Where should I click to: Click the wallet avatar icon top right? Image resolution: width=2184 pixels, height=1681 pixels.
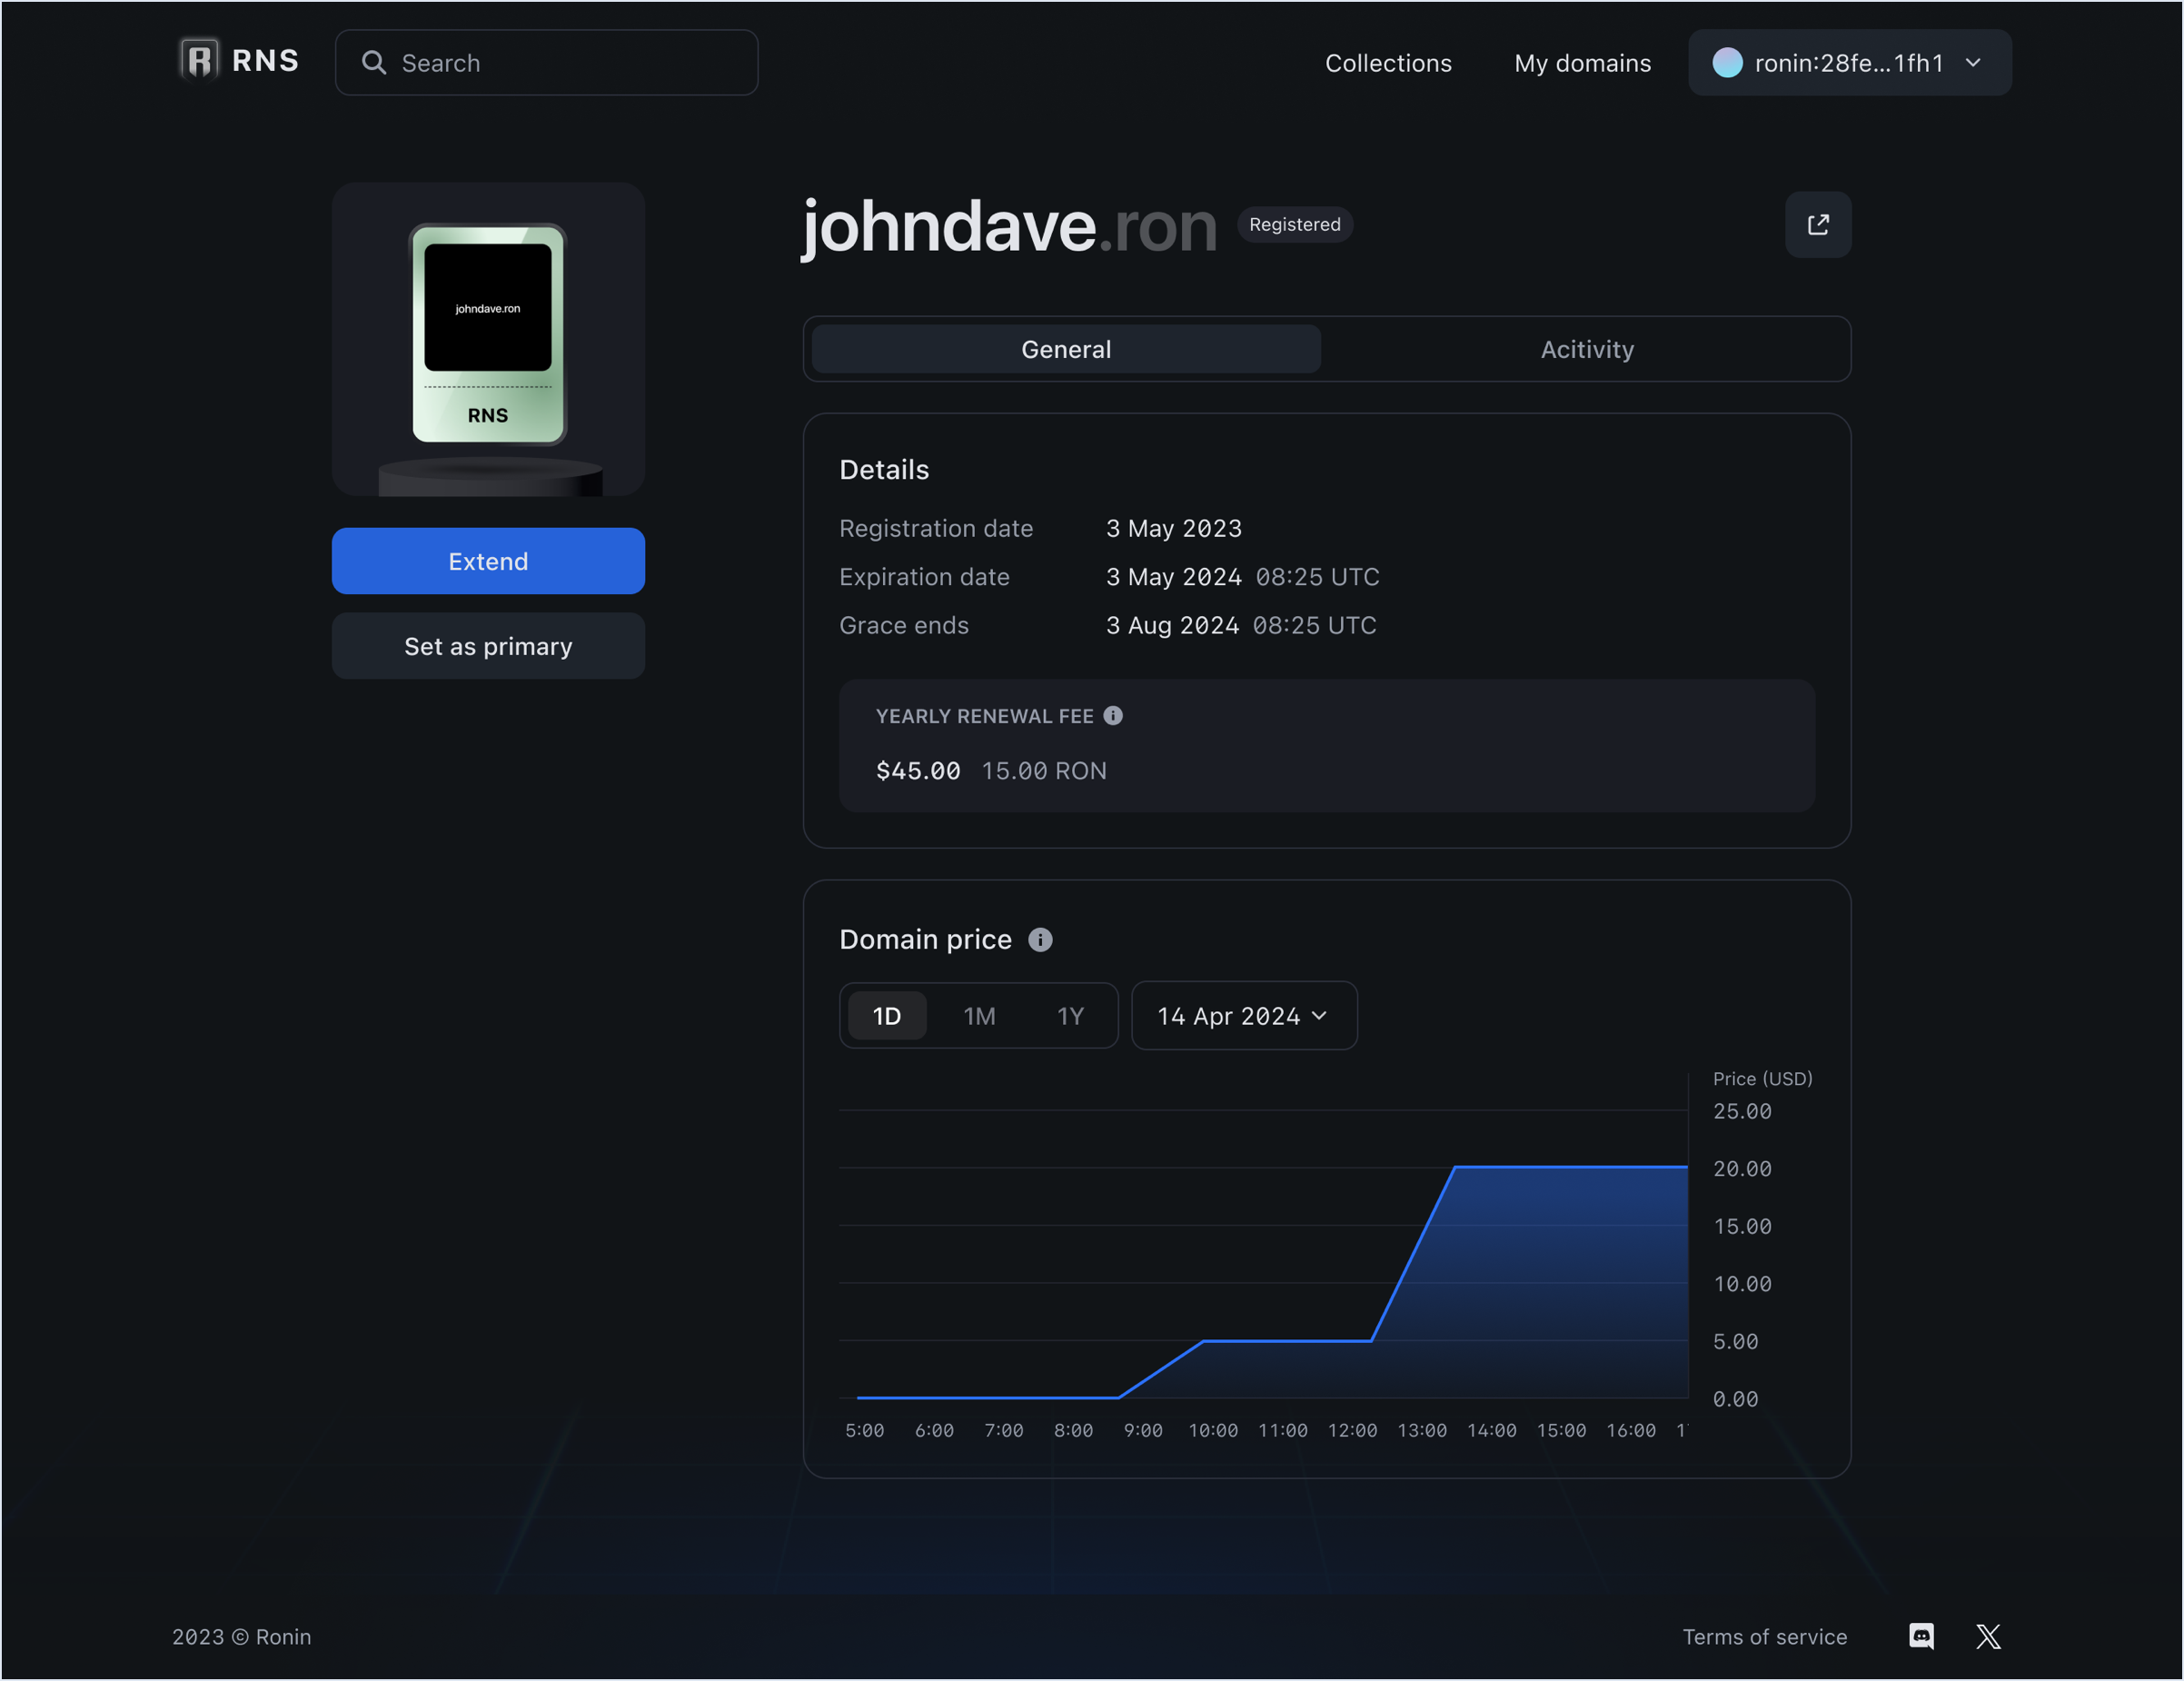click(1729, 62)
